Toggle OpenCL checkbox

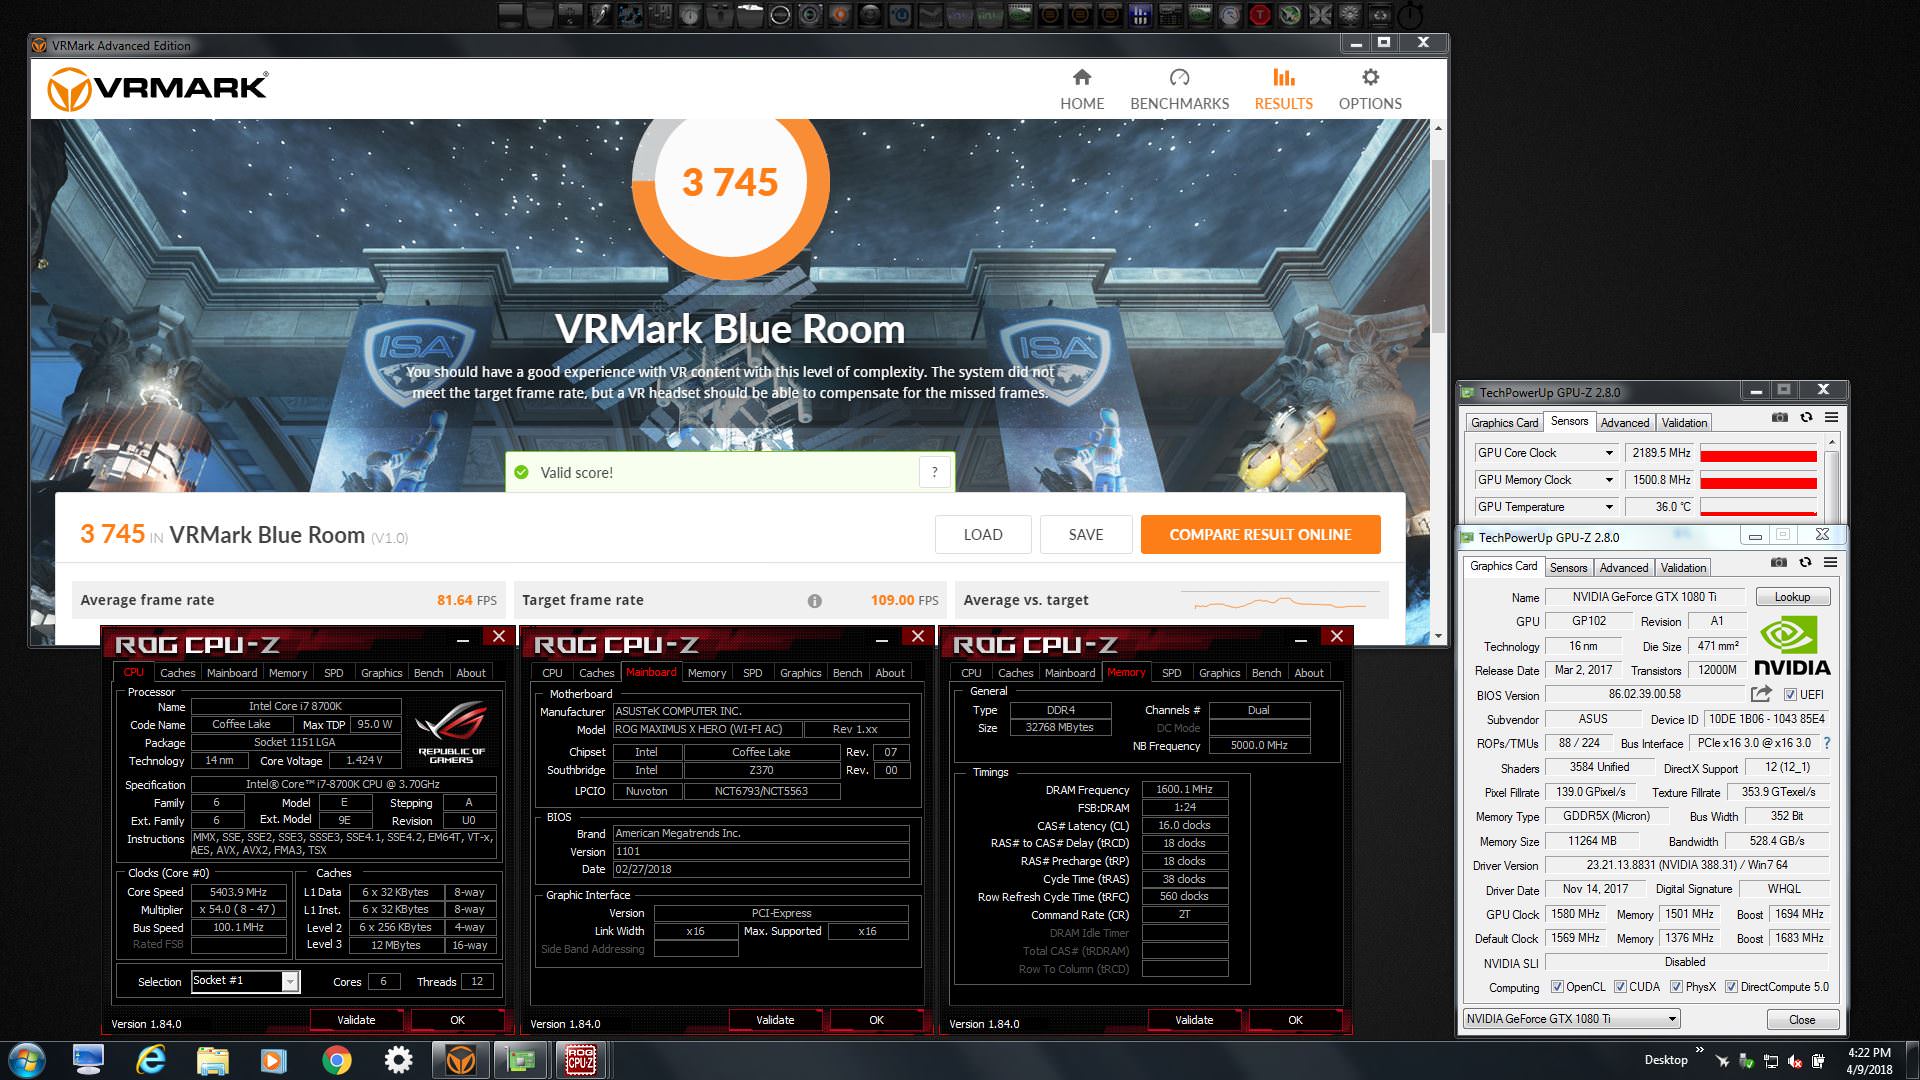pos(1557,987)
